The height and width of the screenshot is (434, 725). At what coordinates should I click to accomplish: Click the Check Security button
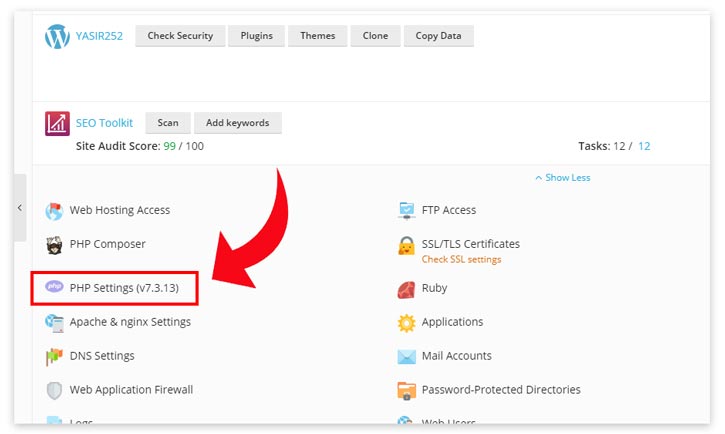(x=180, y=36)
